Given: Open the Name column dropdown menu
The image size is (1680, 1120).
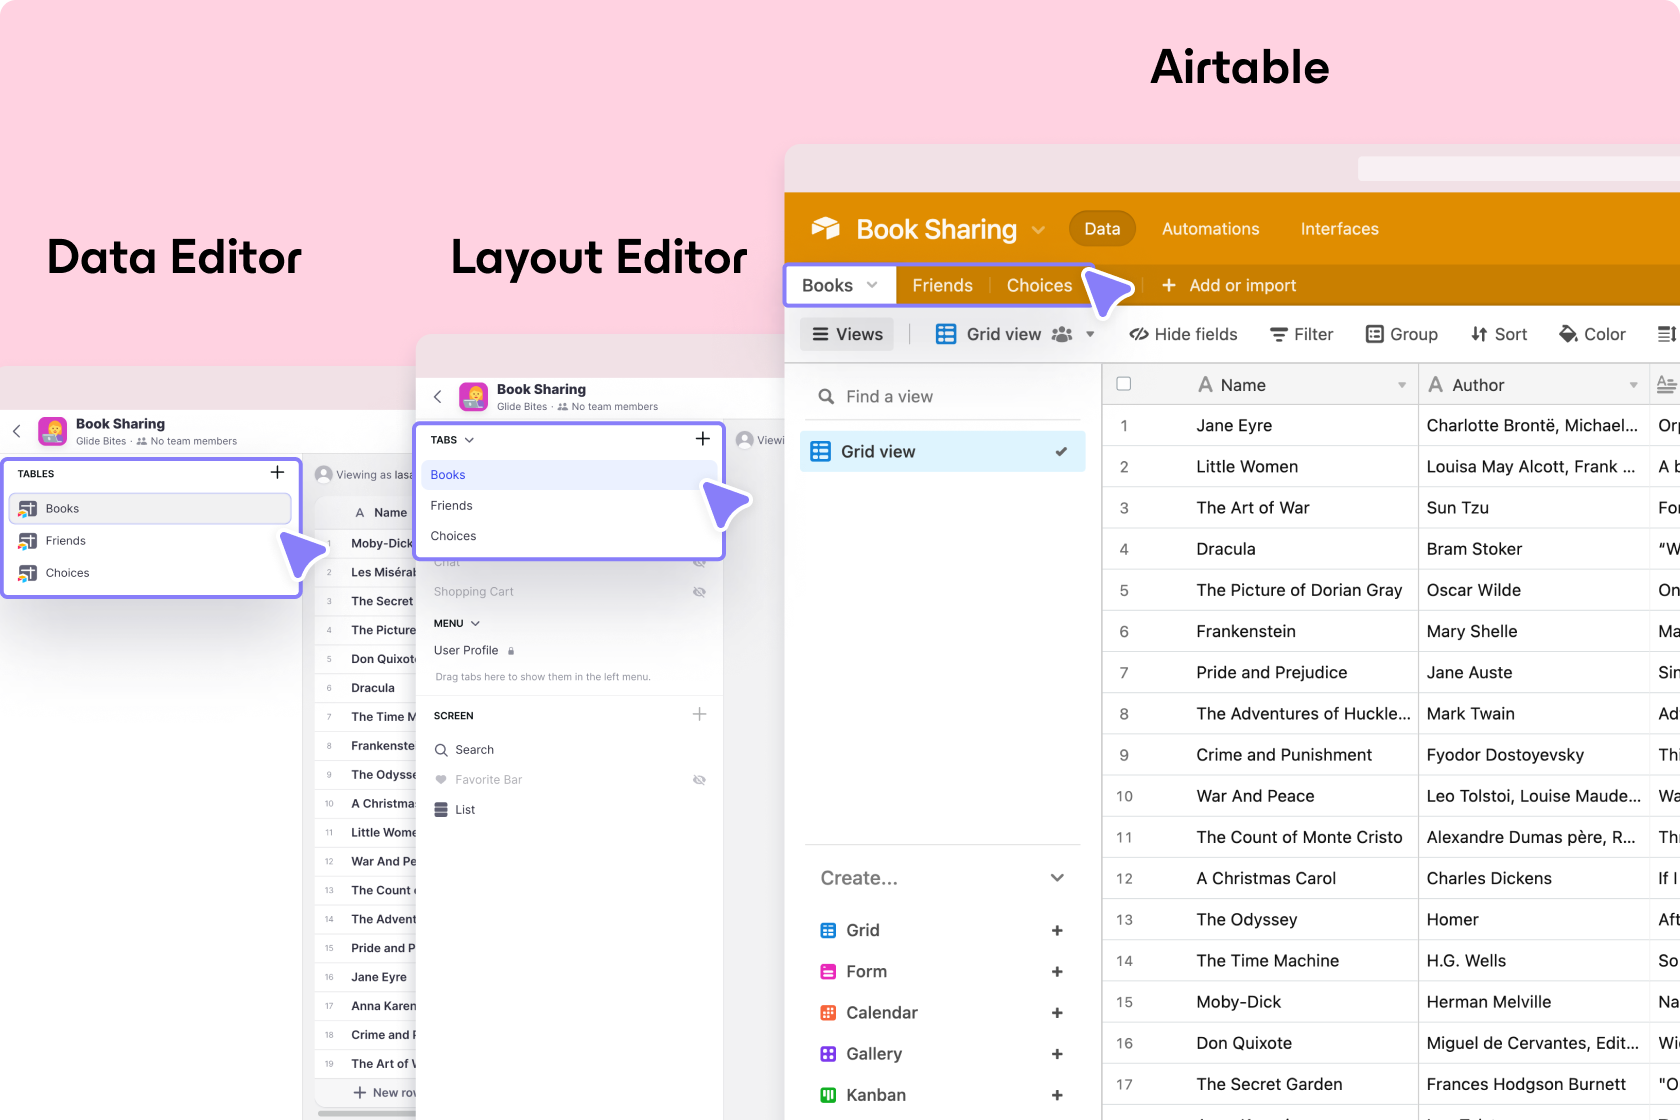Looking at the screenshot, I should point(1402,384).
